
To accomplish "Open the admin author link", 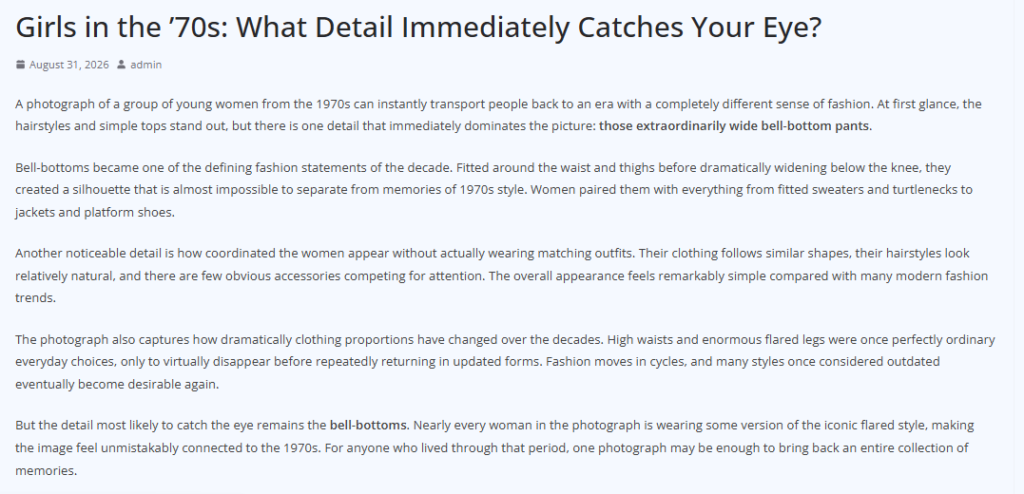I will tap(146, 64).
